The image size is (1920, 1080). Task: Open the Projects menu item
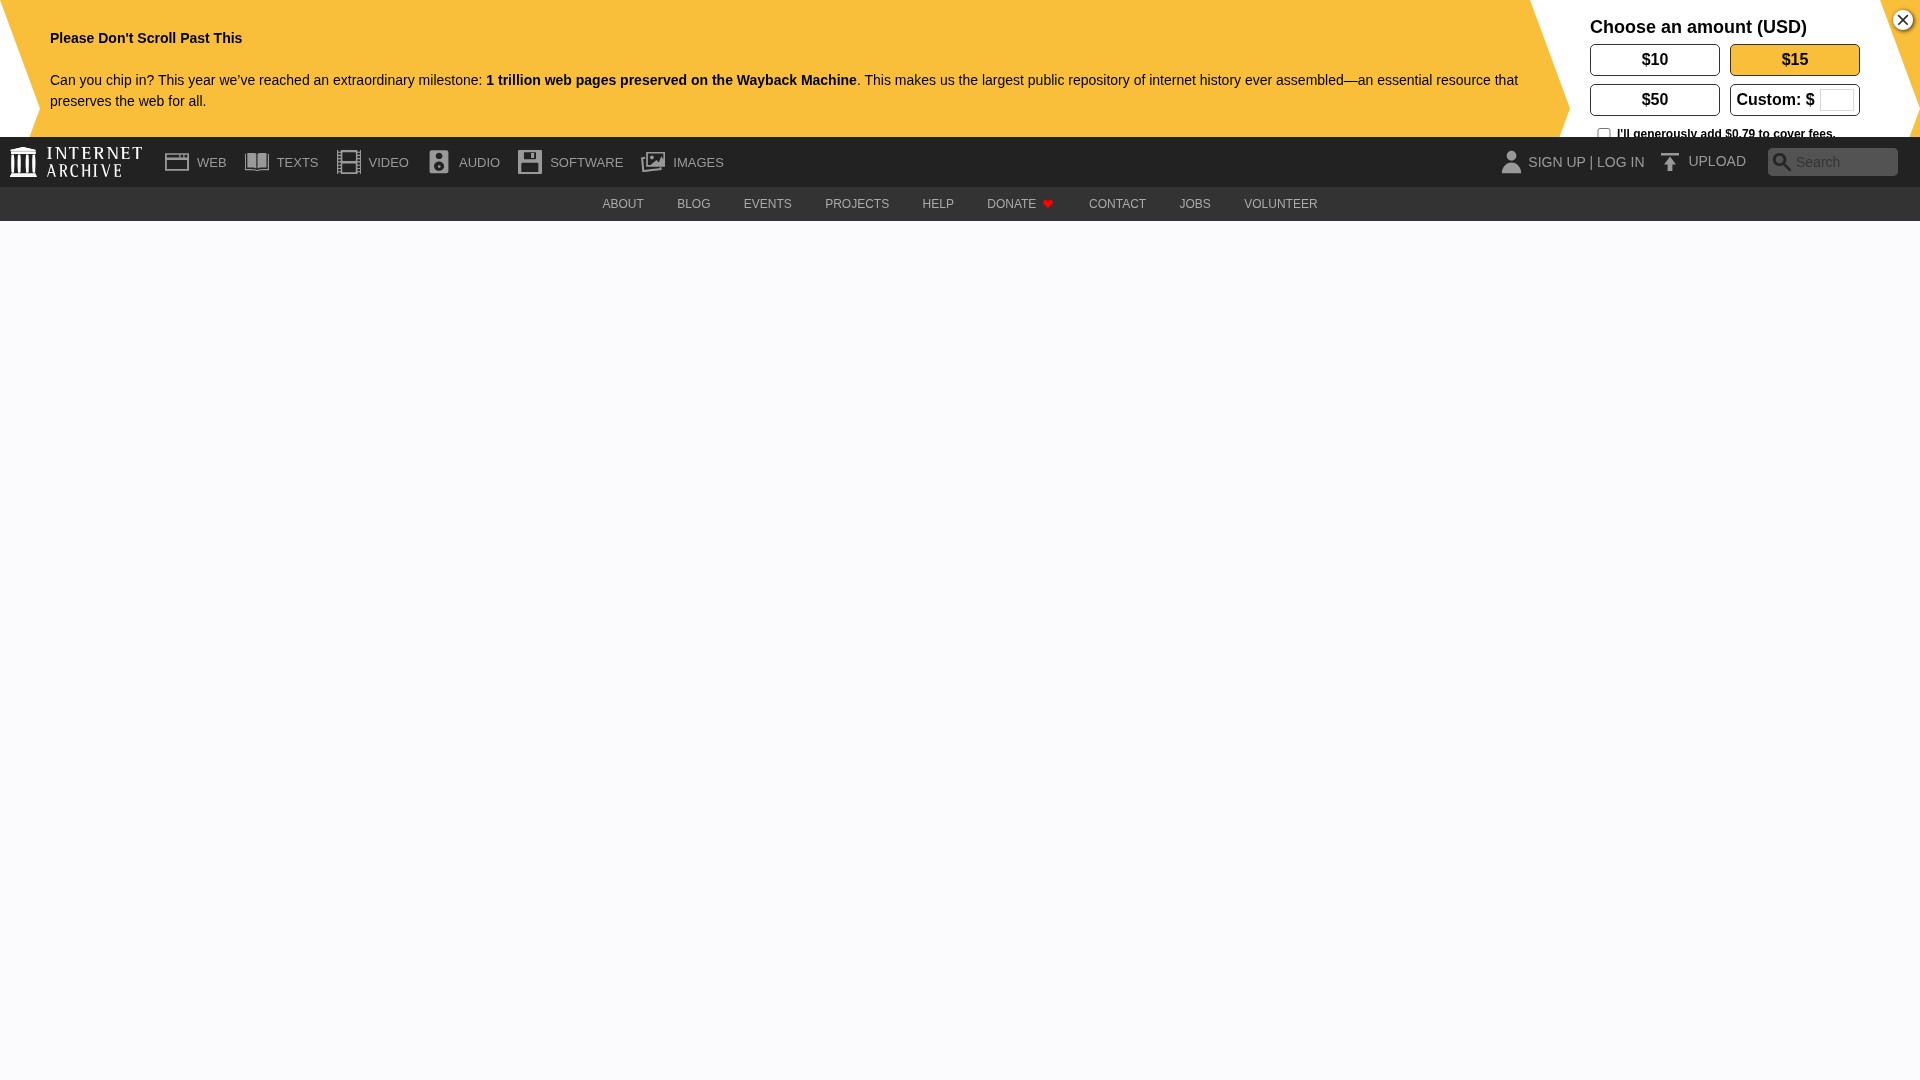pos(857,204)
